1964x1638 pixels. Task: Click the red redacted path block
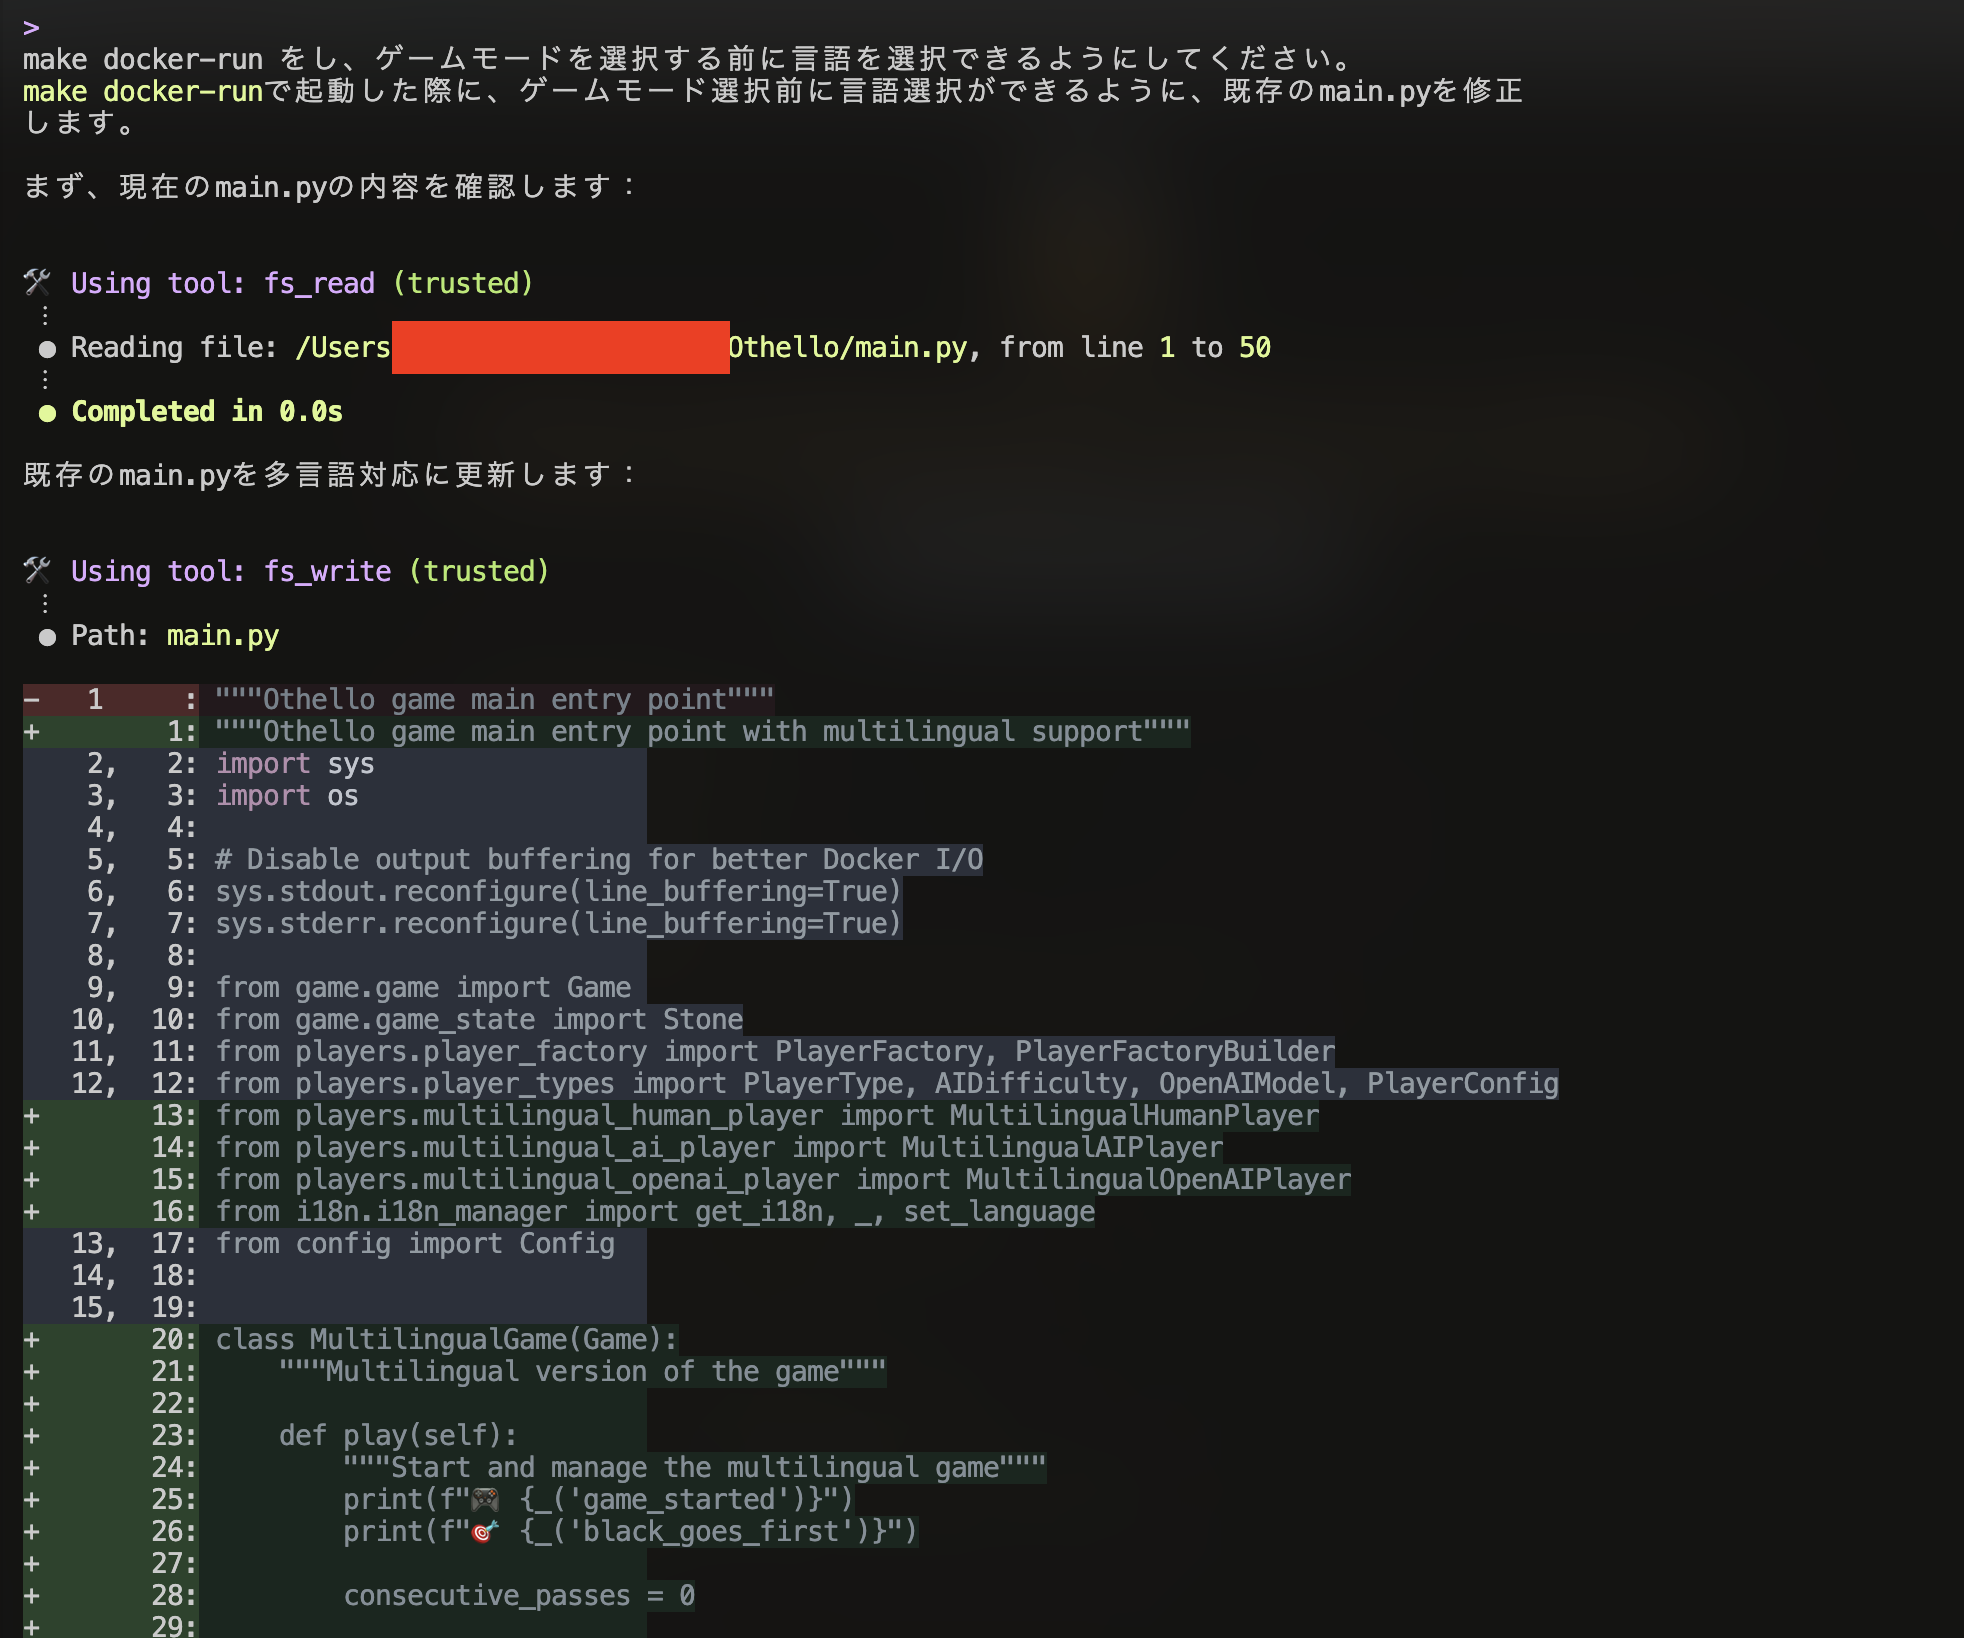tap(560, 347)
